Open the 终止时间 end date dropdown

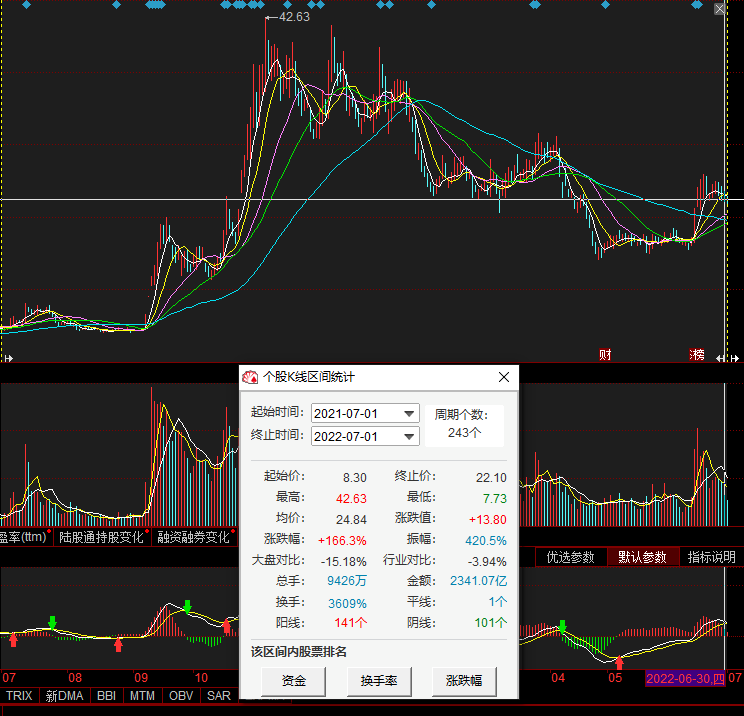click(x=408, y=437)
